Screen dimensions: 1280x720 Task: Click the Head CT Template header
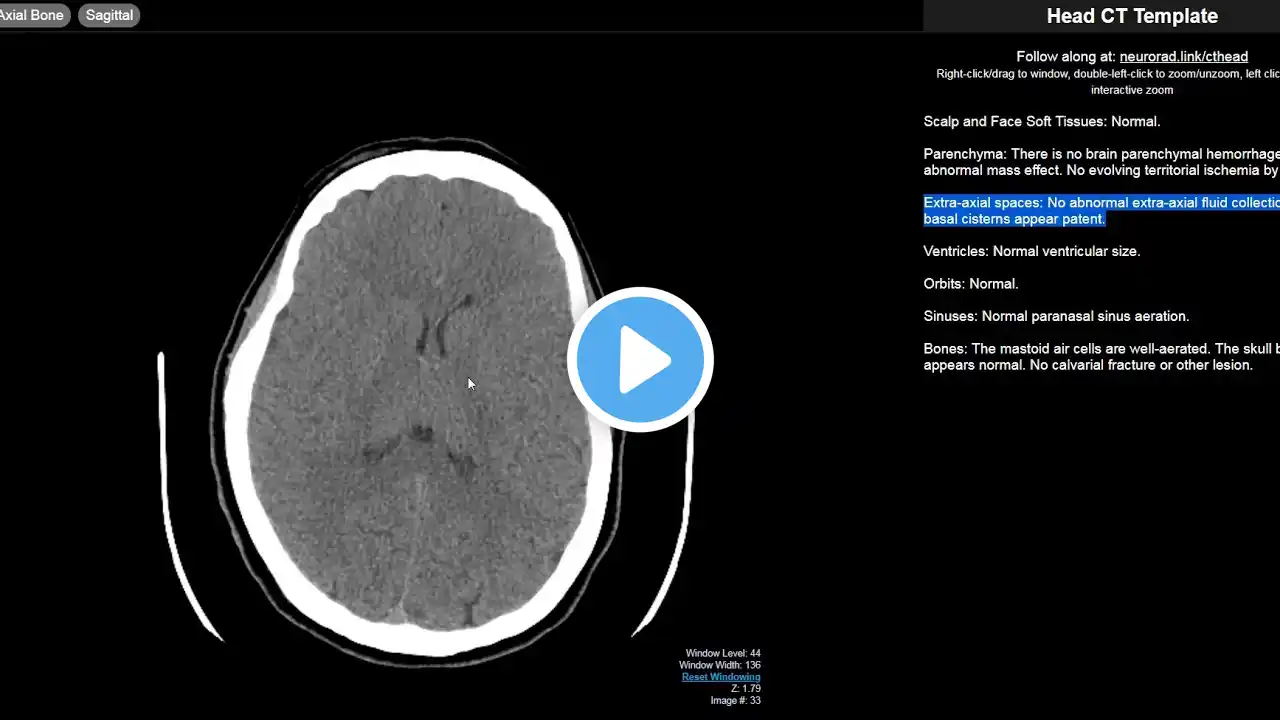click(x=1131, y=16)
